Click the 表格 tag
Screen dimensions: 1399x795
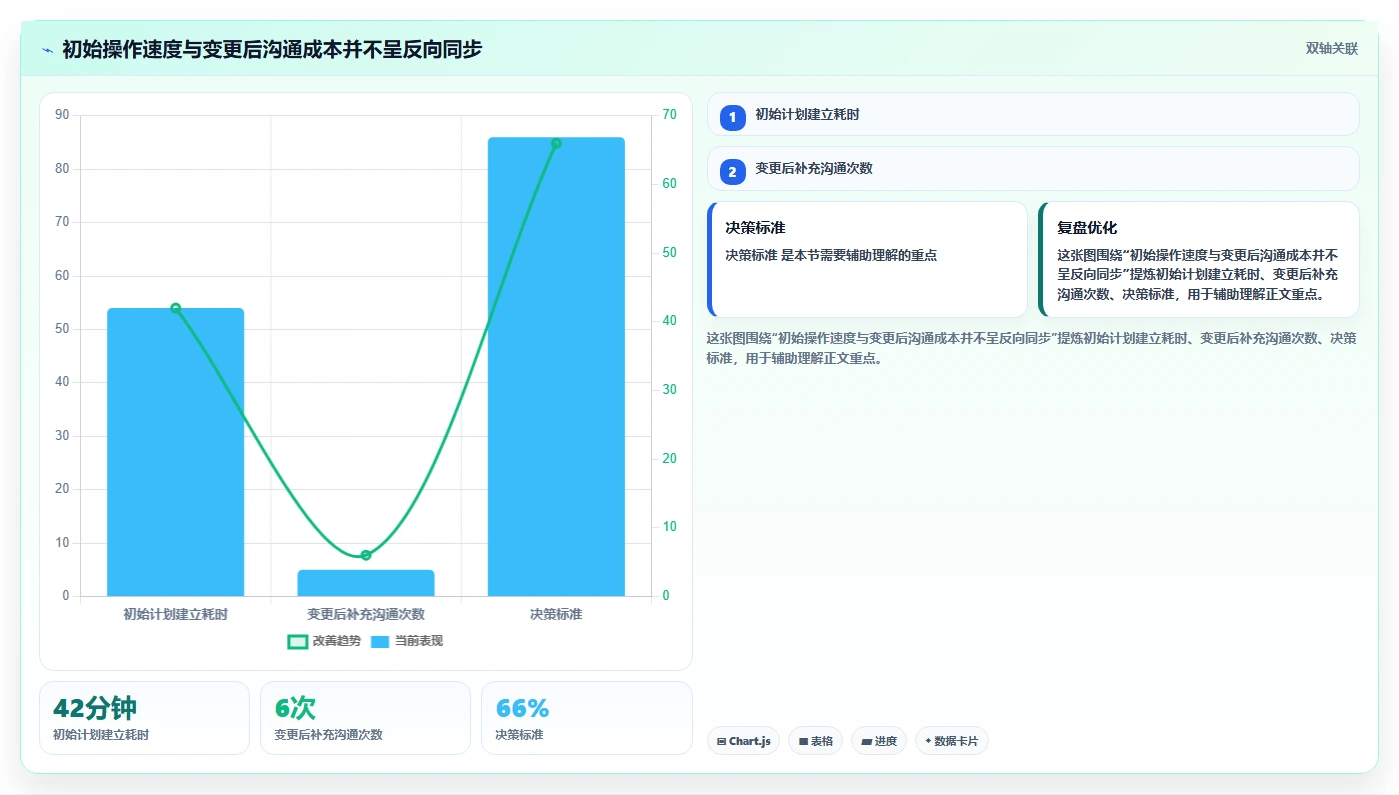coord(815,741)
